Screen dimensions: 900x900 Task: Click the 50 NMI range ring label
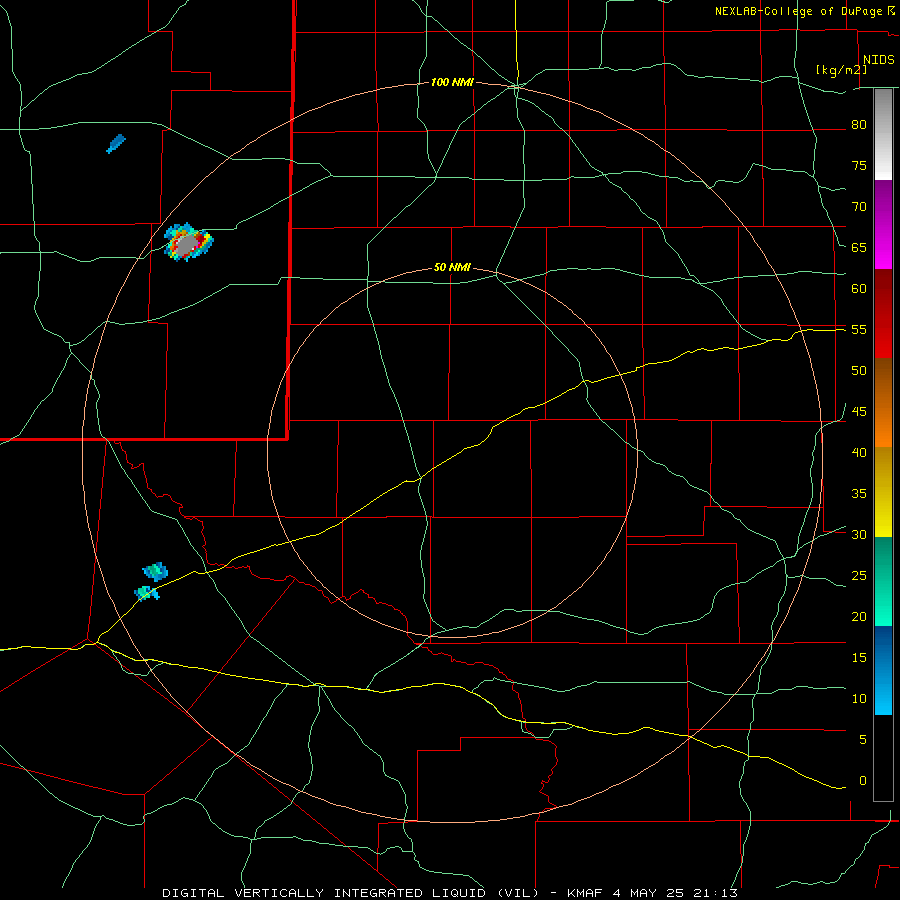click(x=452, y=267)
